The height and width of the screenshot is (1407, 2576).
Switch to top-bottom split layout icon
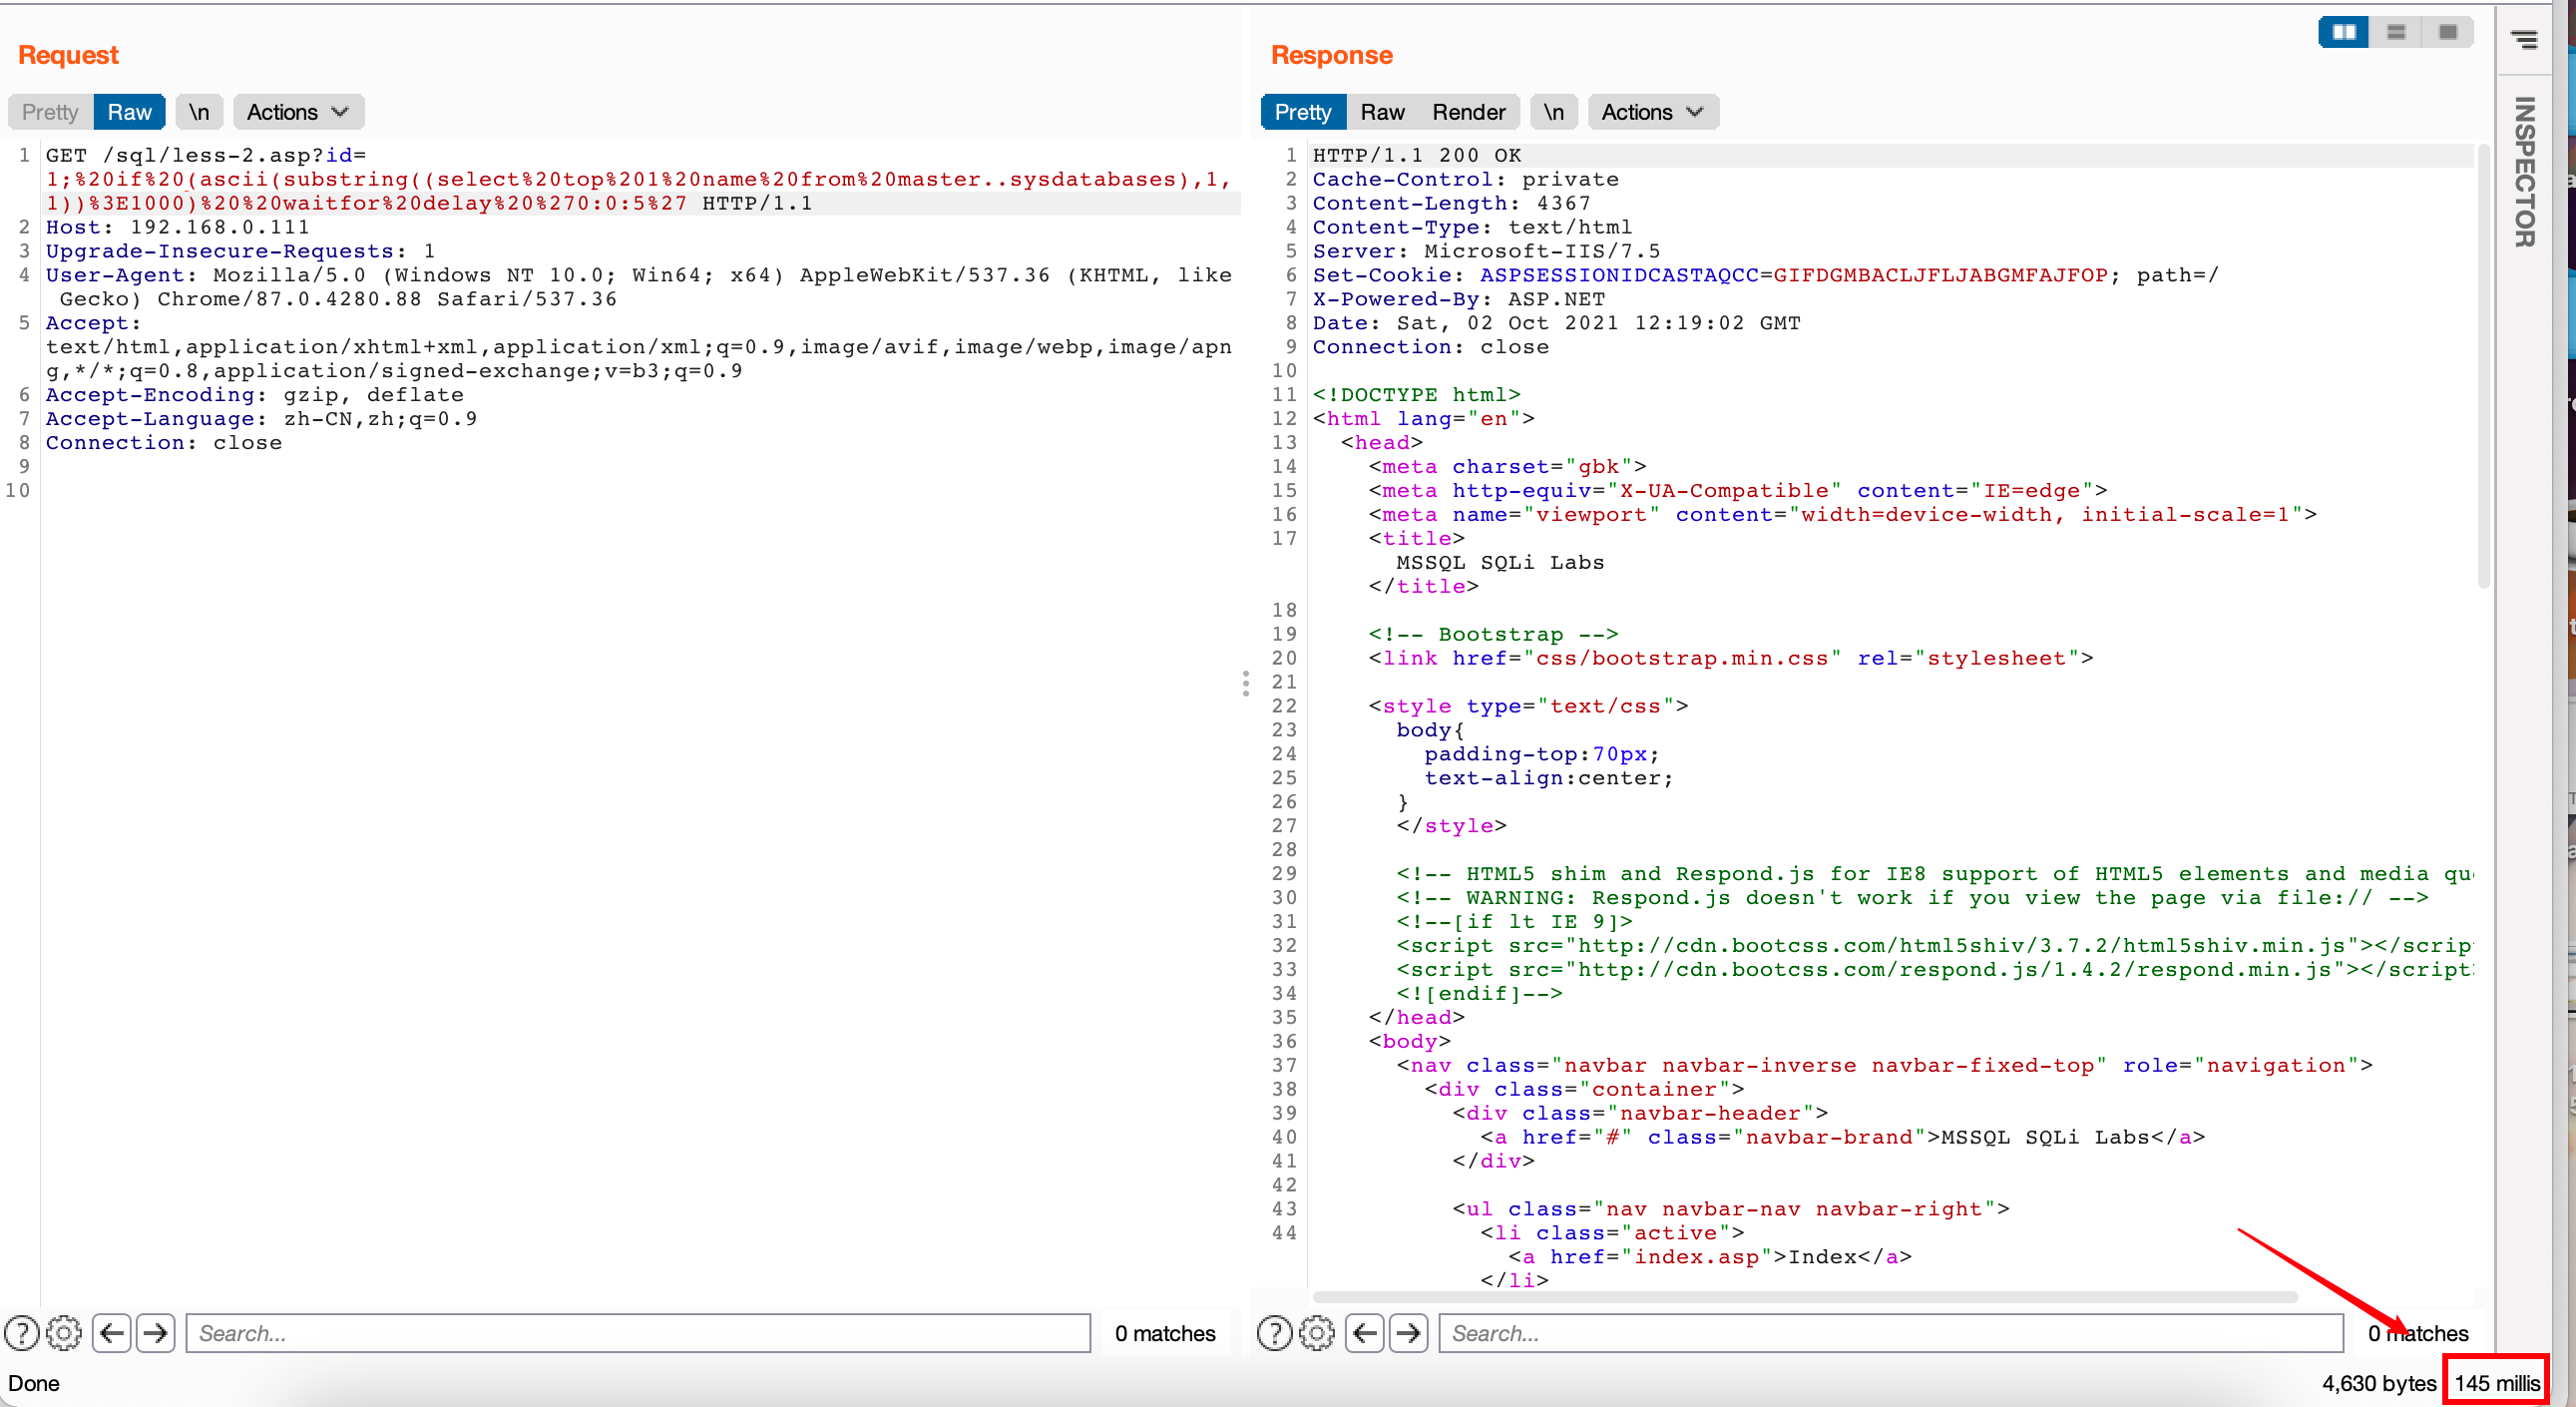2396,32
